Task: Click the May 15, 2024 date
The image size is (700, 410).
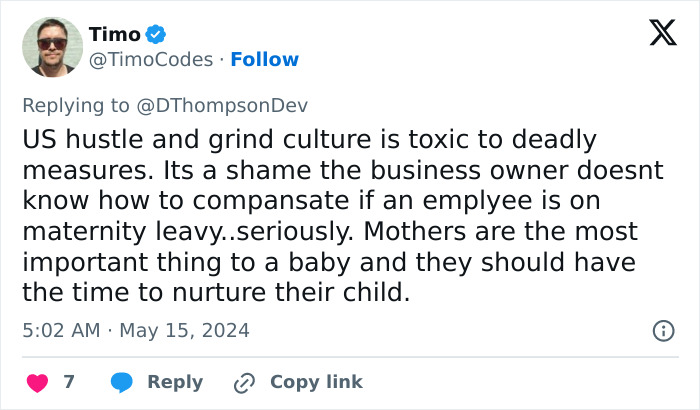Action: [185, 329]
